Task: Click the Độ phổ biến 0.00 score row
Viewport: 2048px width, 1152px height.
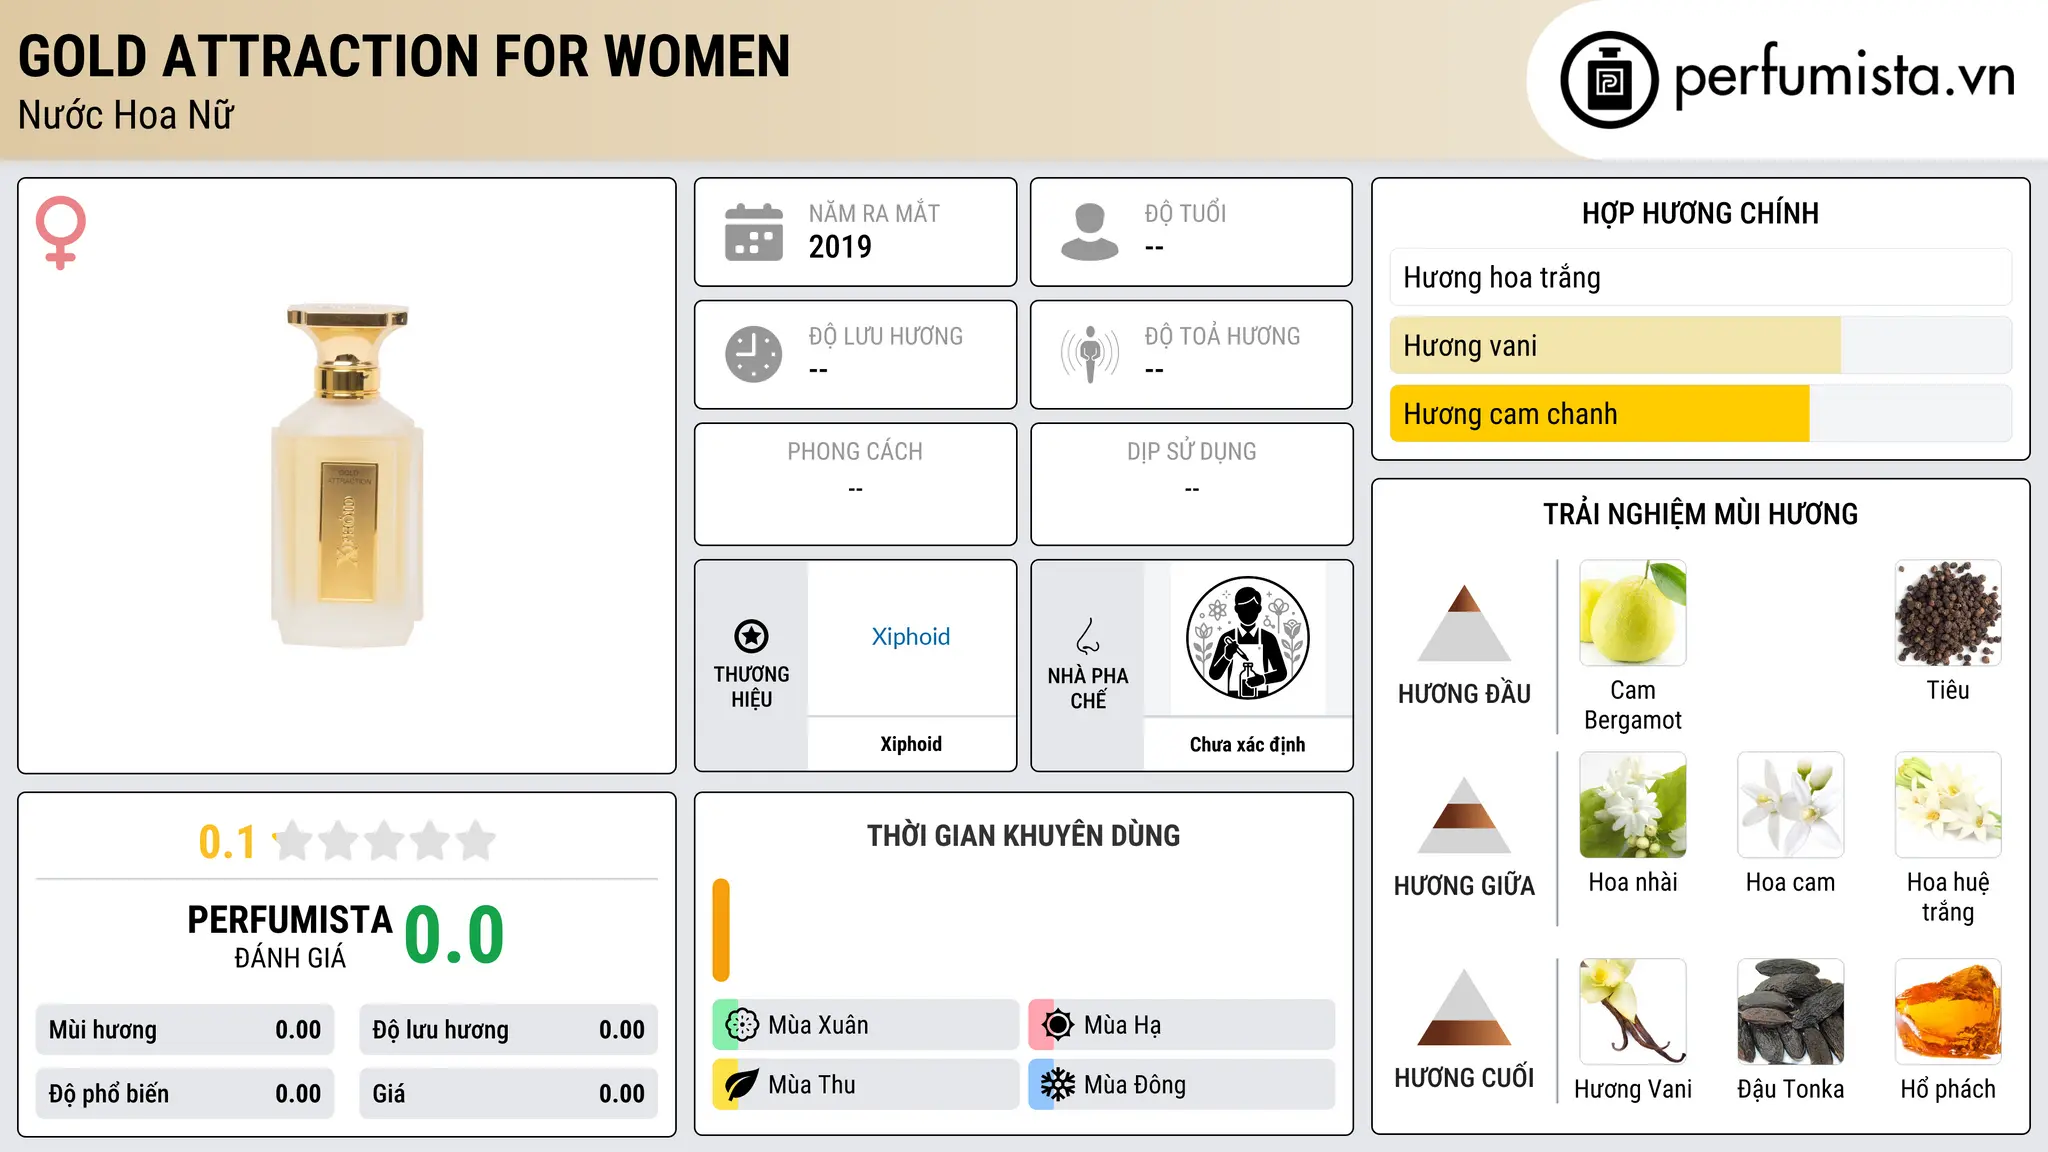Action: point(185,1093)
